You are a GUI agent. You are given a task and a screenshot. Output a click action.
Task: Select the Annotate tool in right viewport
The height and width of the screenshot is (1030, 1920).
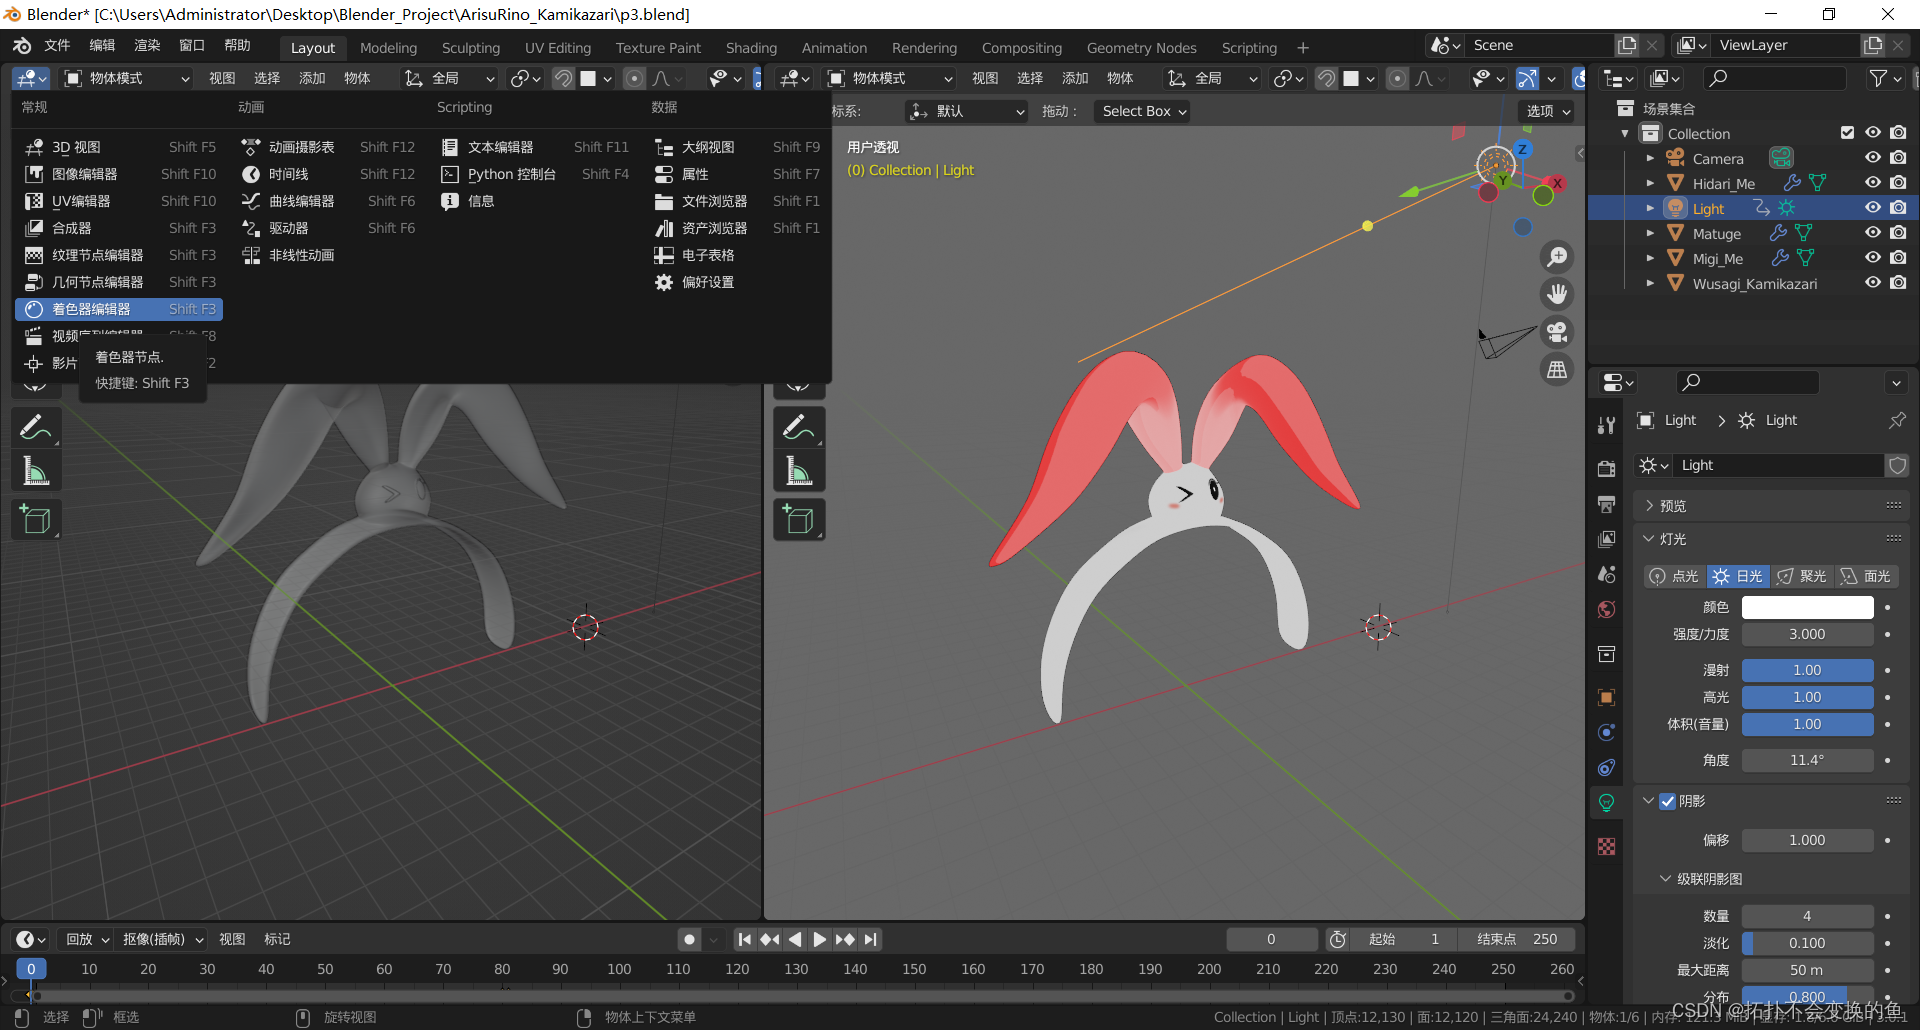pos(799,428)
